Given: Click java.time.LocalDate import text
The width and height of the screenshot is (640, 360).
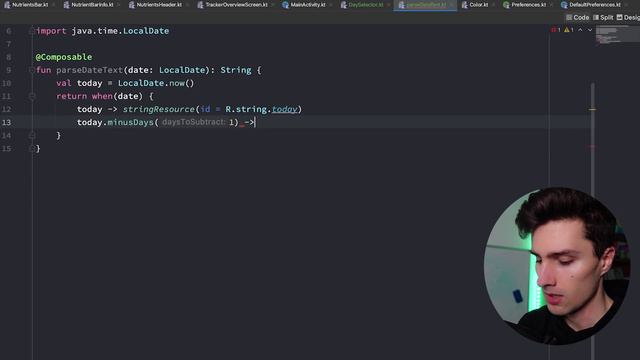Looking at the screenshot, I should click(120, 31).
